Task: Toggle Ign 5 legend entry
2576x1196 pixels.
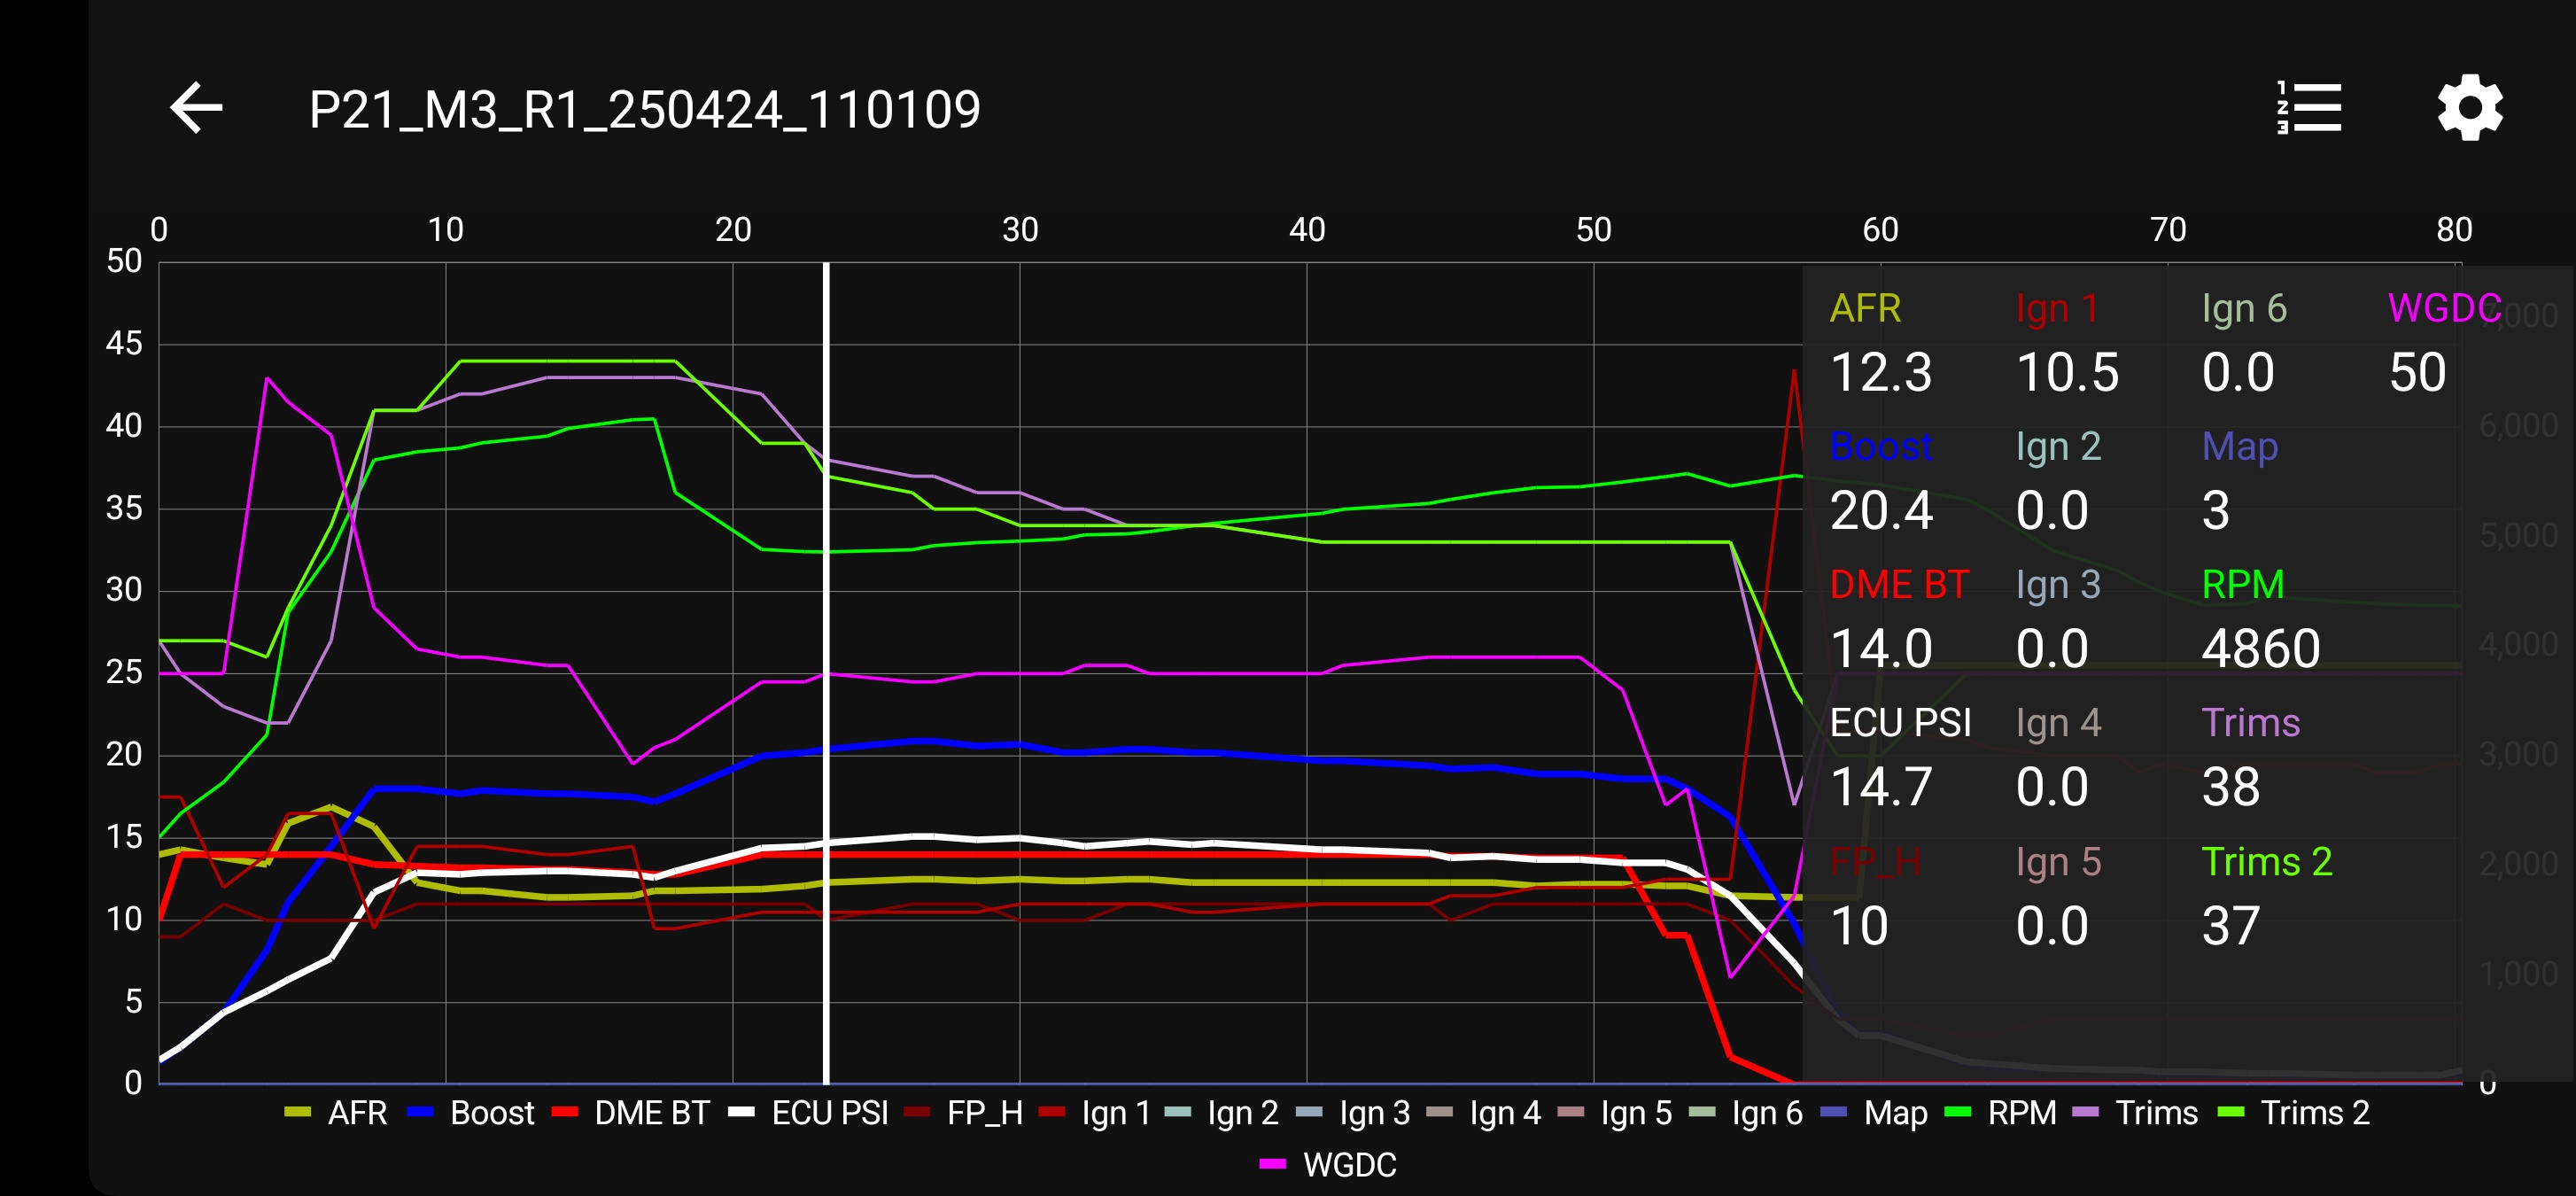Action: (x=1614, y=1112)
